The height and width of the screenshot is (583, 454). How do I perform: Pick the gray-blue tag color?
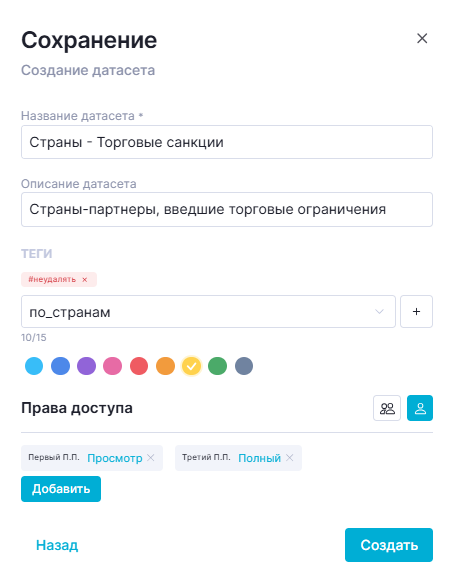pyautogui.click(x=244, y=366)
